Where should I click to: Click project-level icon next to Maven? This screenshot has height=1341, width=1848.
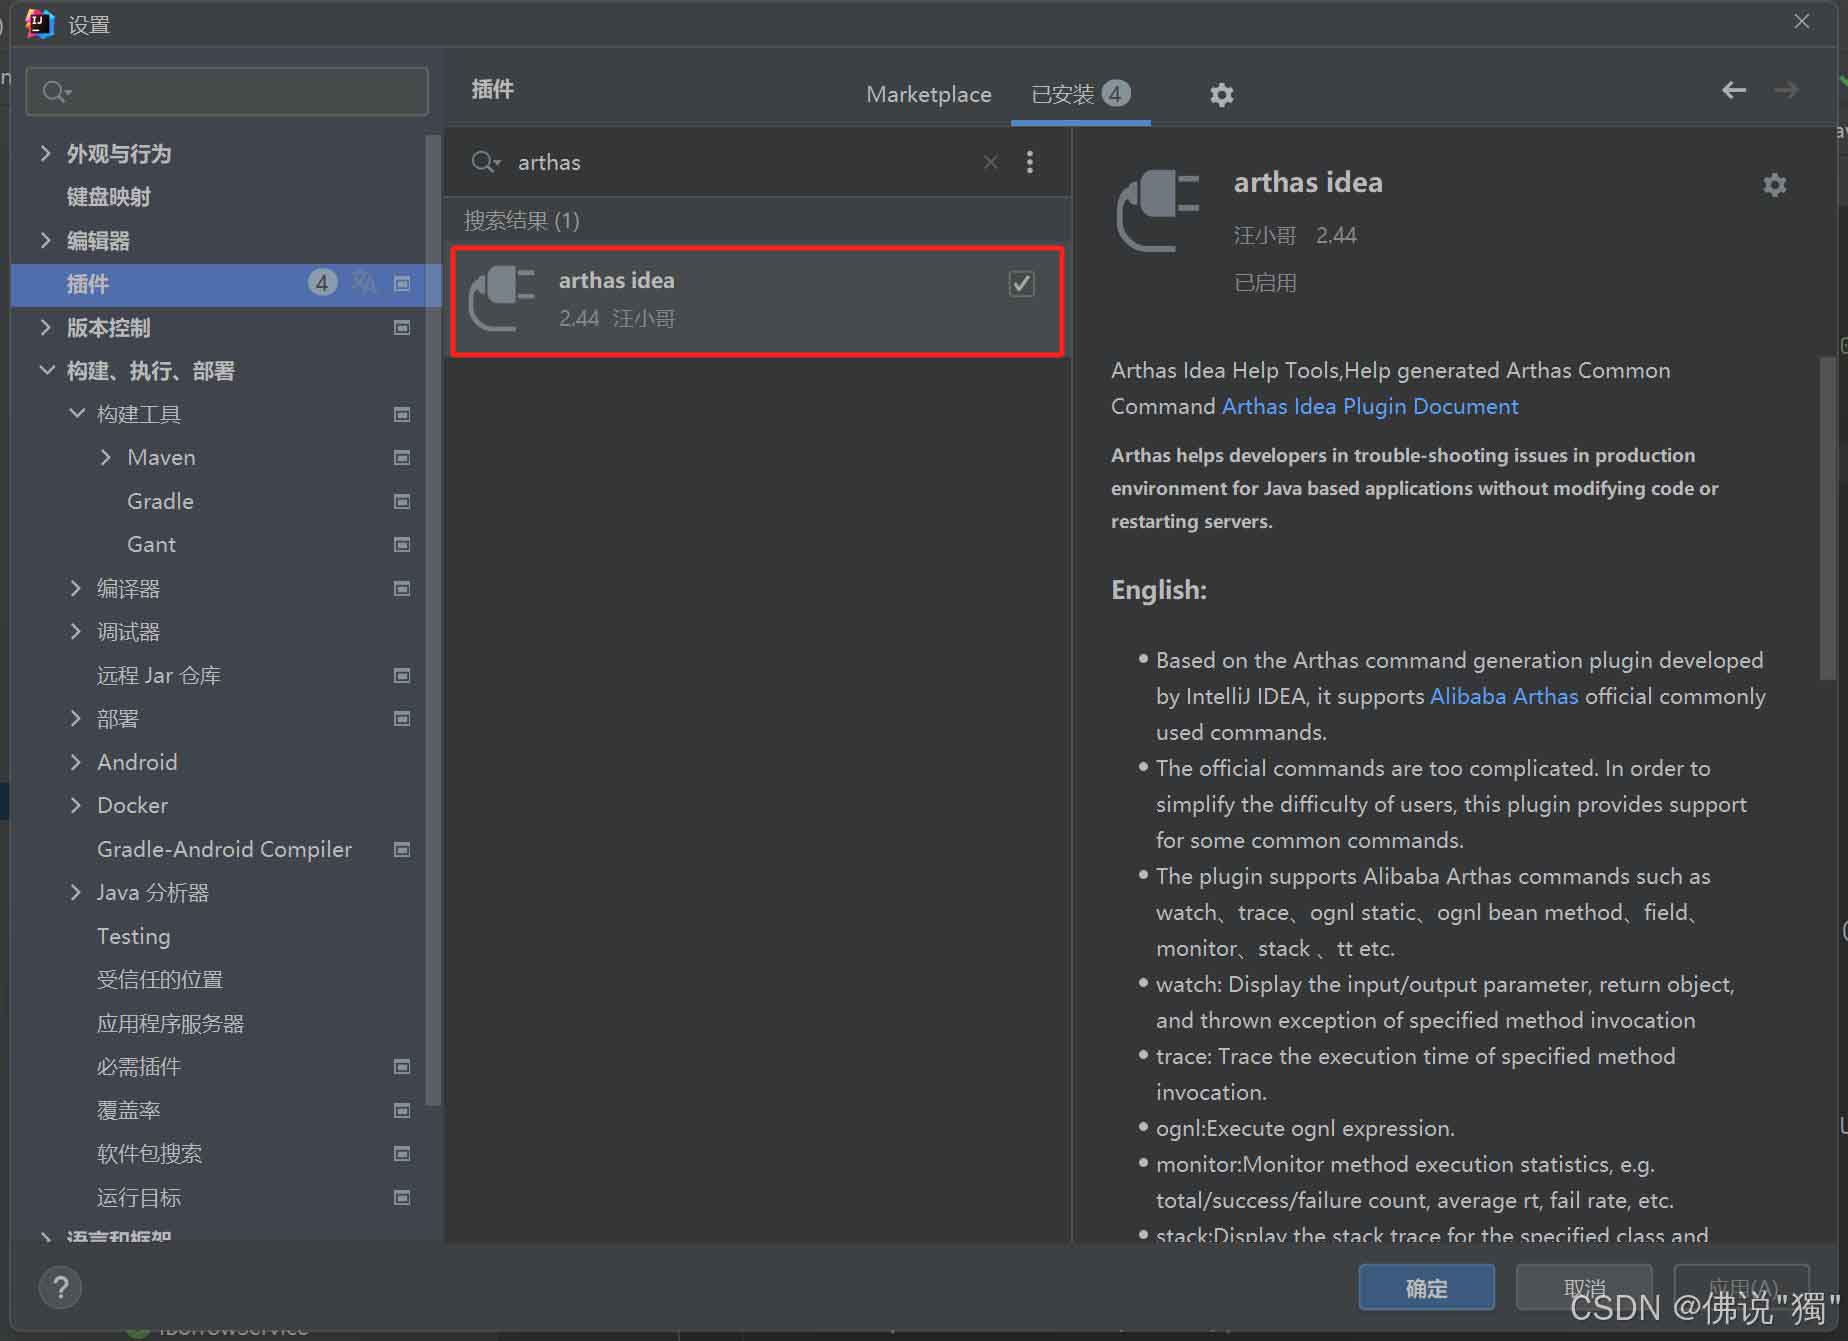(402, 458)
